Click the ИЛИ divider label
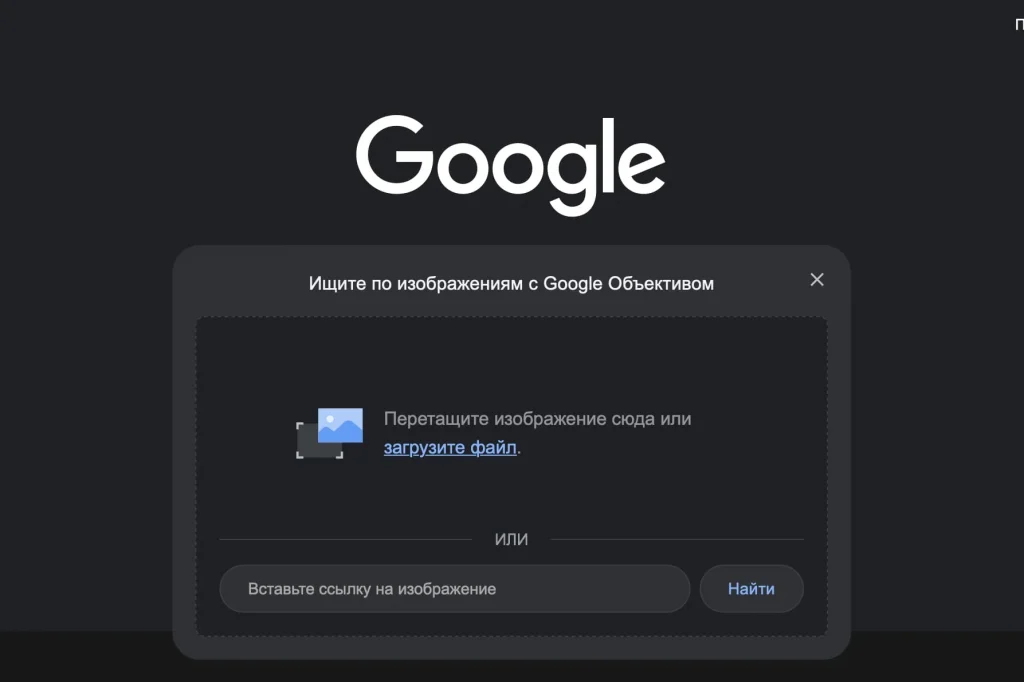The height and width of the screenshot is (682, 1024). click(511, 539)
